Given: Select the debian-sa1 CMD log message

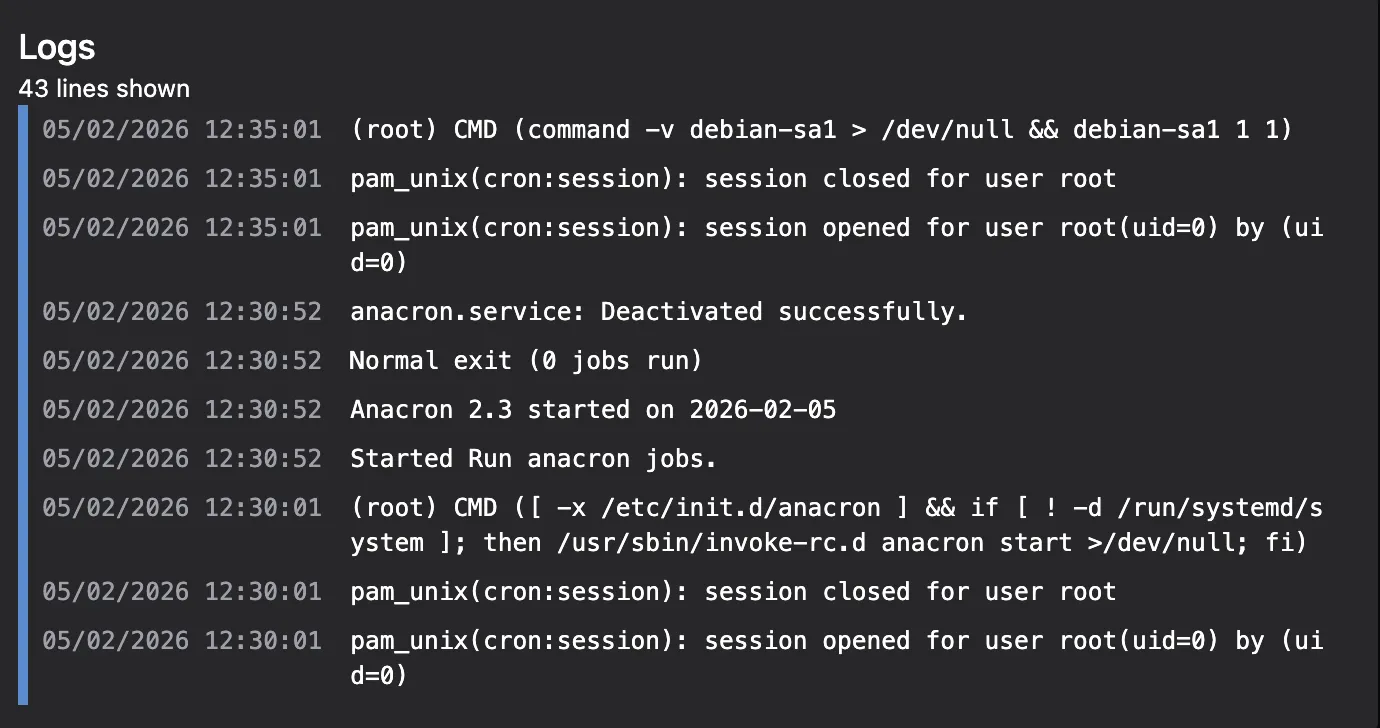Looking at the screenshot, I should point(820,129).
